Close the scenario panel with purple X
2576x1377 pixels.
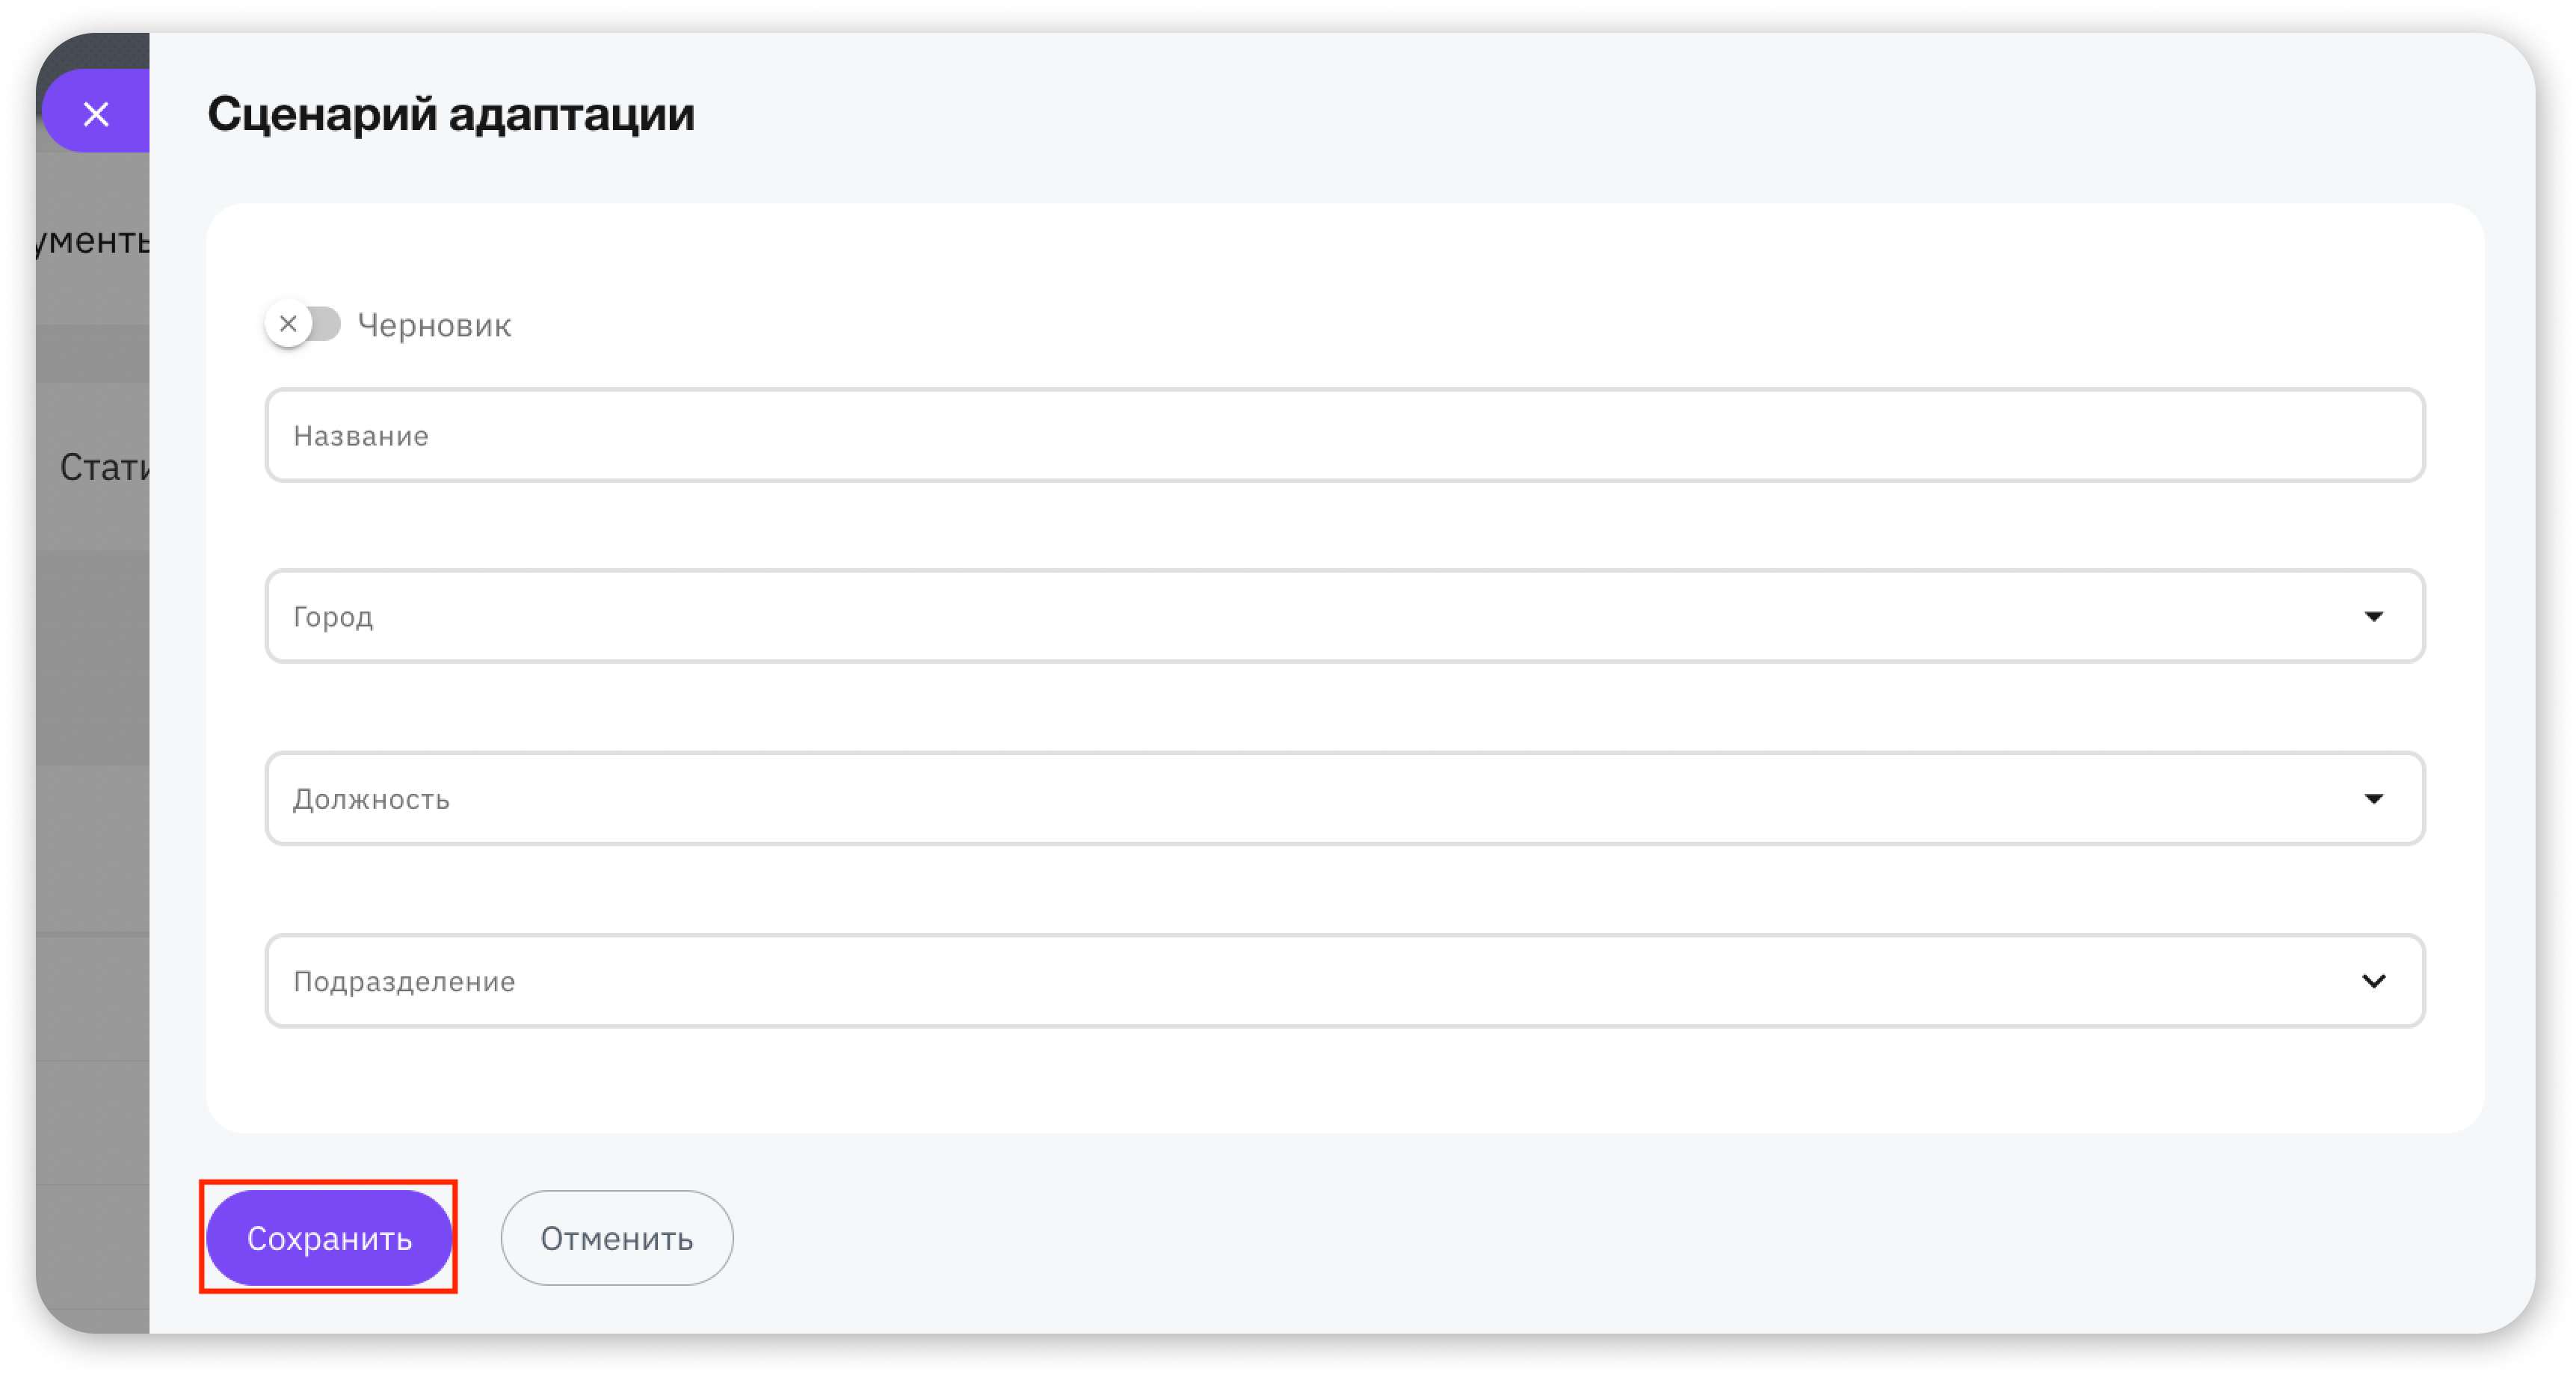tap(96, 113)
